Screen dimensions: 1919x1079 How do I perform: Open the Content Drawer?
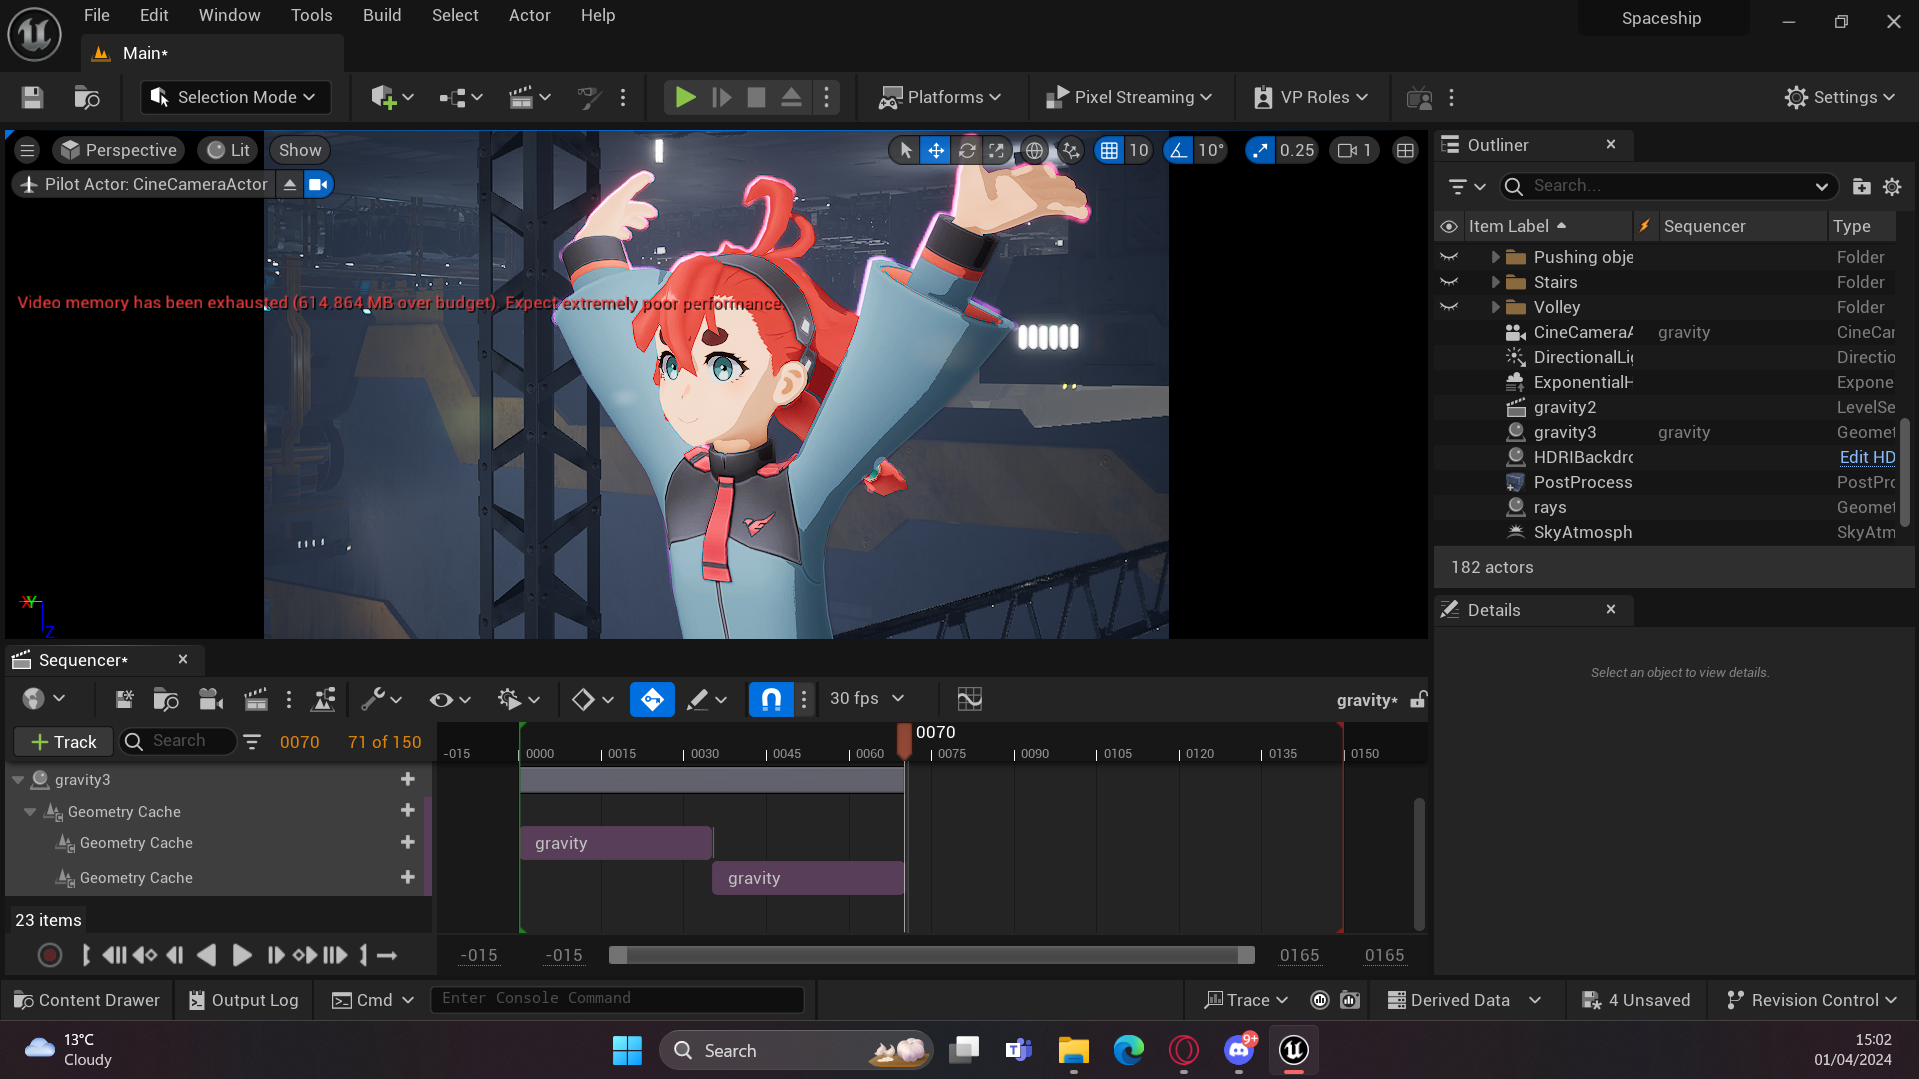click(87, 1000)
